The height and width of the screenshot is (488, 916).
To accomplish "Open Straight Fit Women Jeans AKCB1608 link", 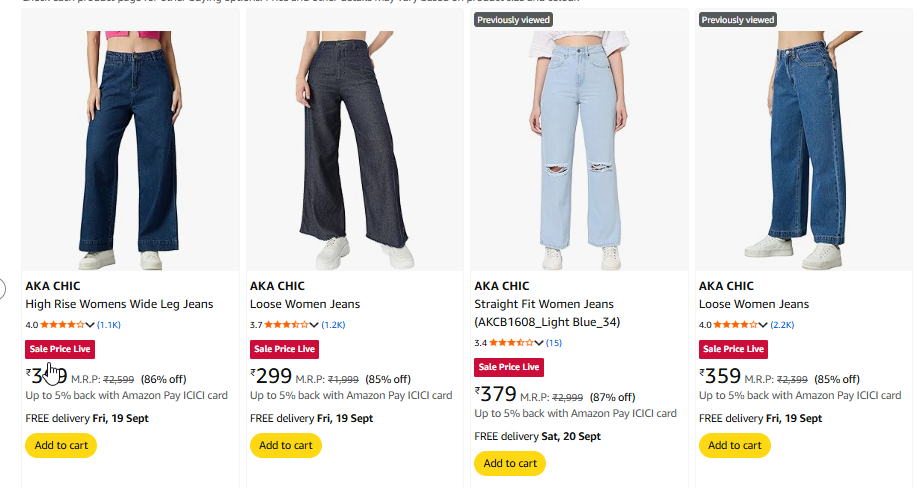I will [x=547, y=313].
